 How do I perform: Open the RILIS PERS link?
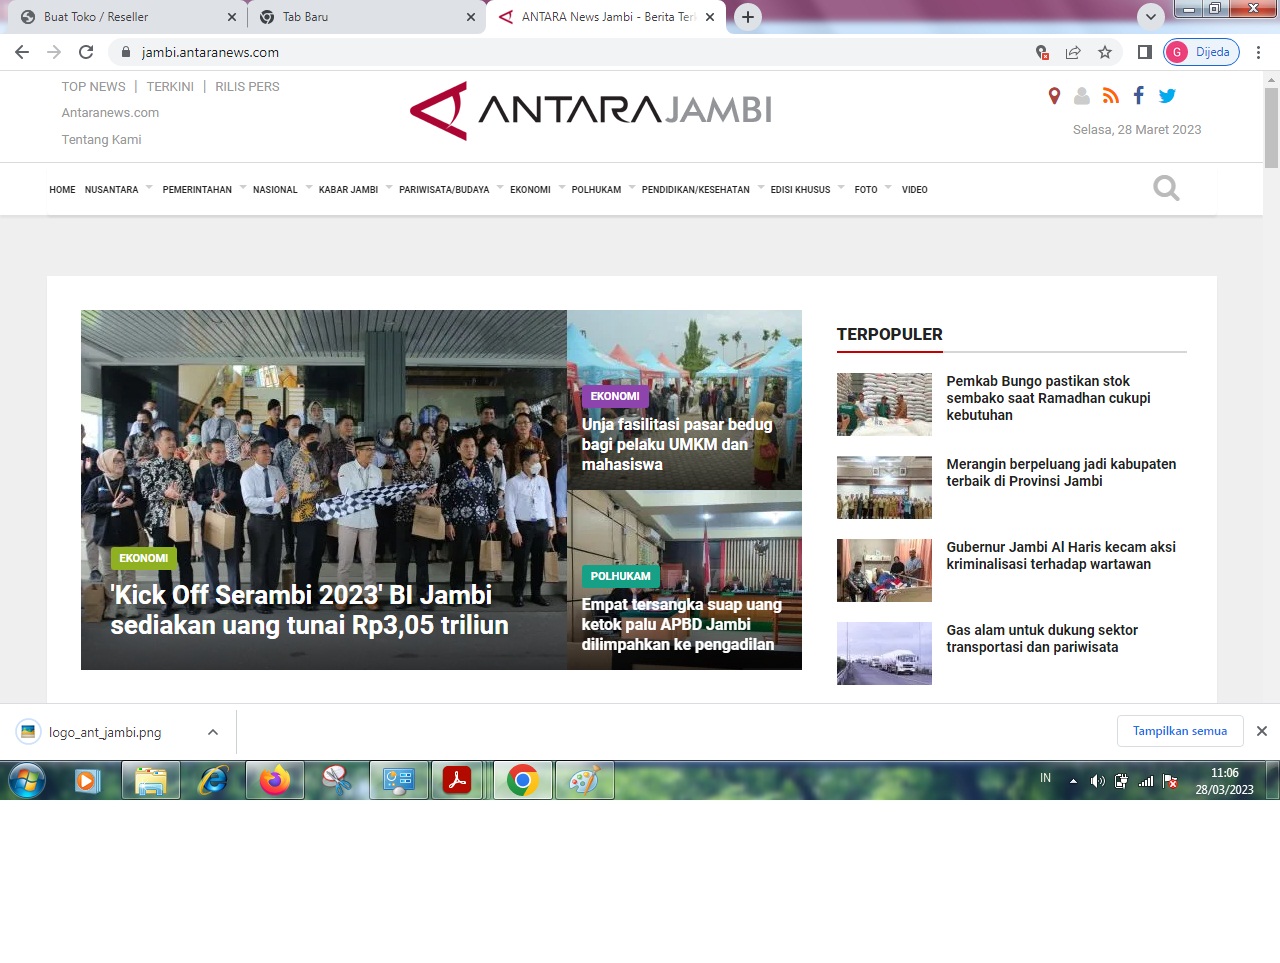click(247, 87)
